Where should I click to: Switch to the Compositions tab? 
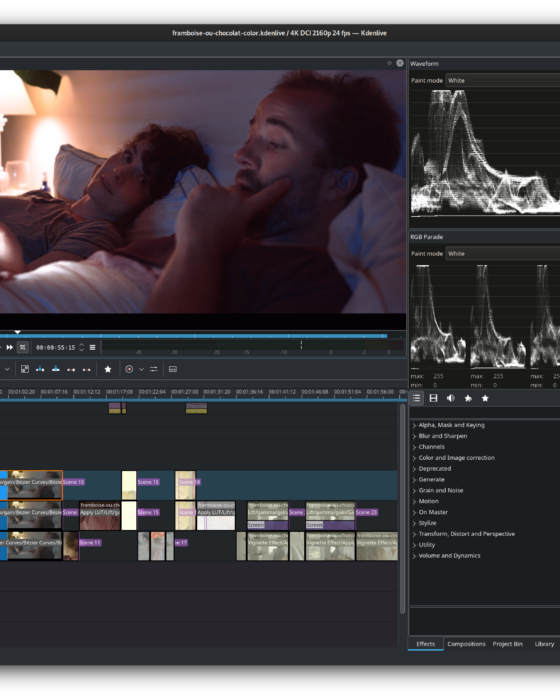[466, 644]
